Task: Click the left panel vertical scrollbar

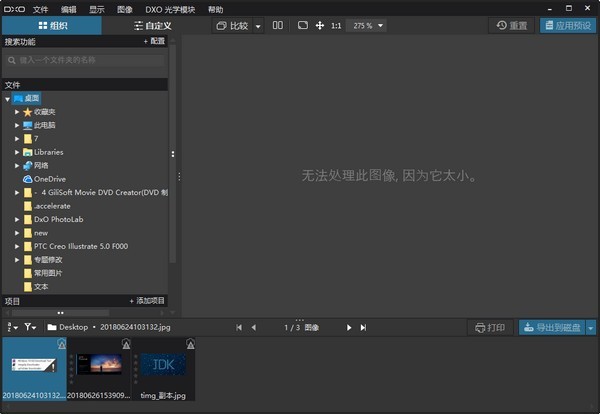Action: pos(173,154)
